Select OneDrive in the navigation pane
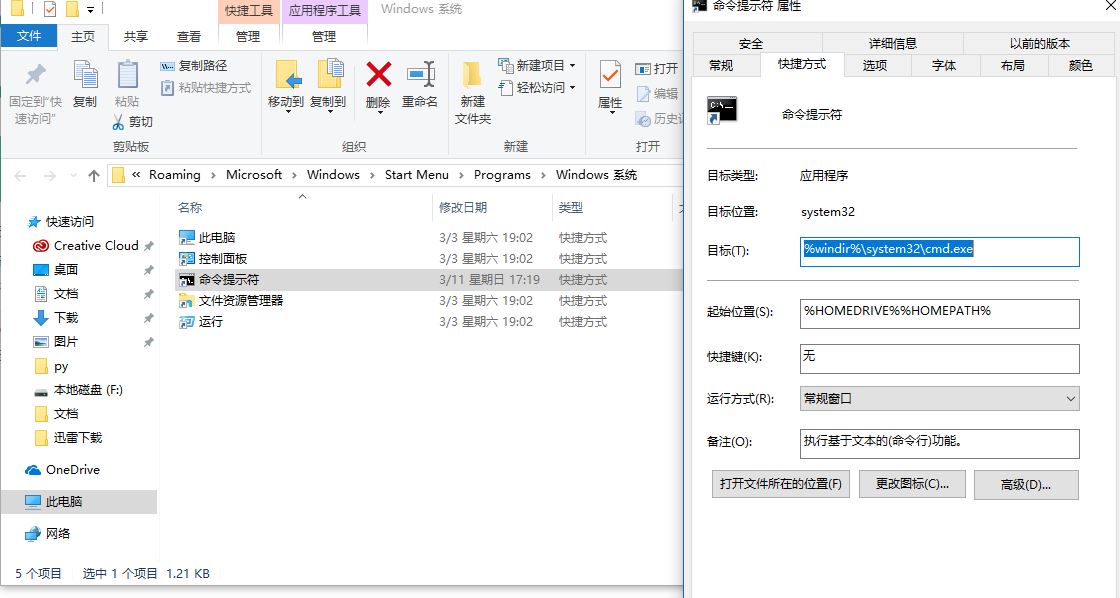1120x598 pixels. pos(72,470)
